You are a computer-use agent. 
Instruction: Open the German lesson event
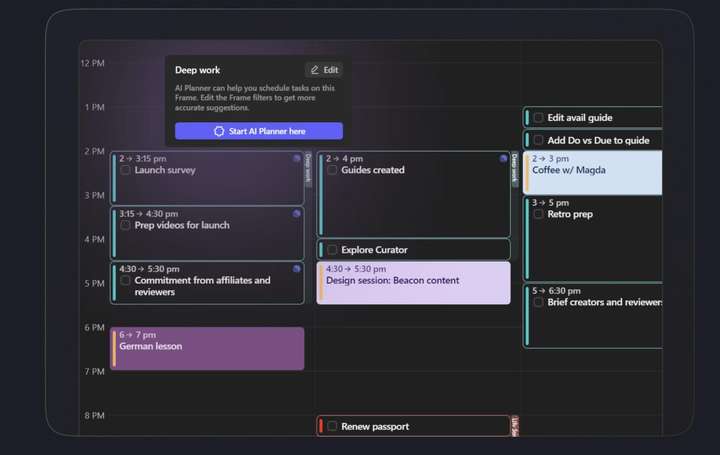point(207,348)
